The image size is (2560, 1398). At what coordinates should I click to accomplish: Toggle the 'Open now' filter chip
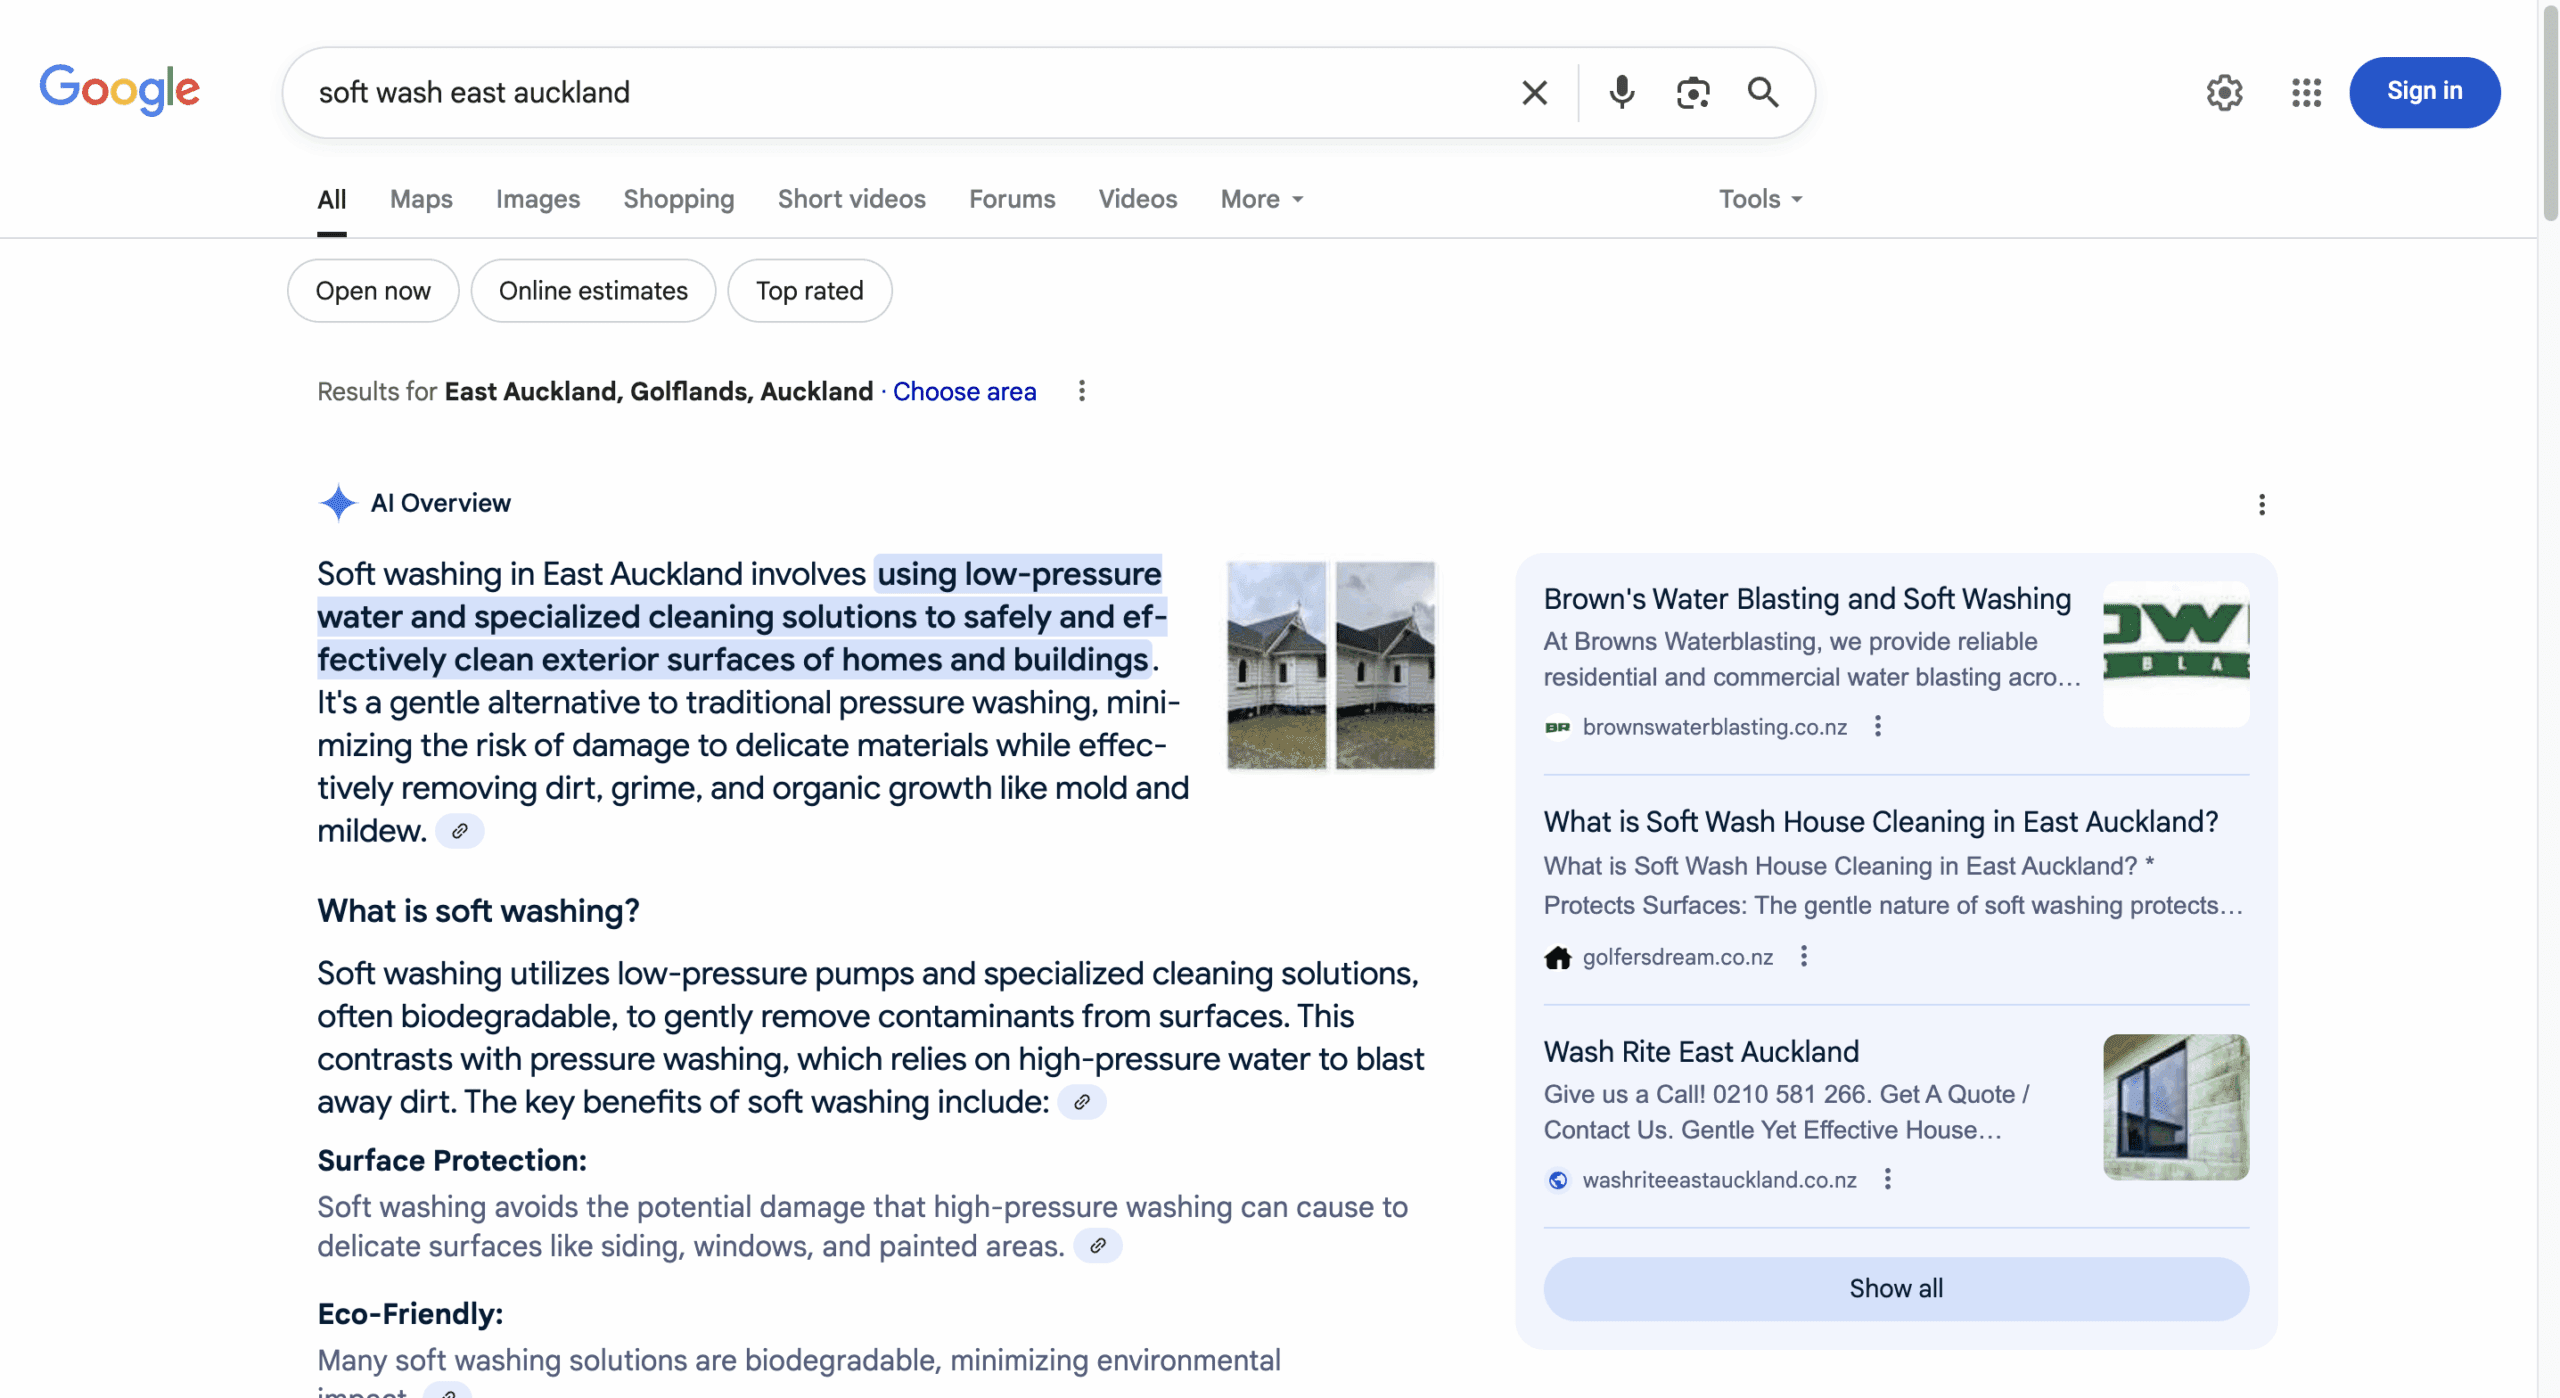pyautogui.click(x=373, y=291)
